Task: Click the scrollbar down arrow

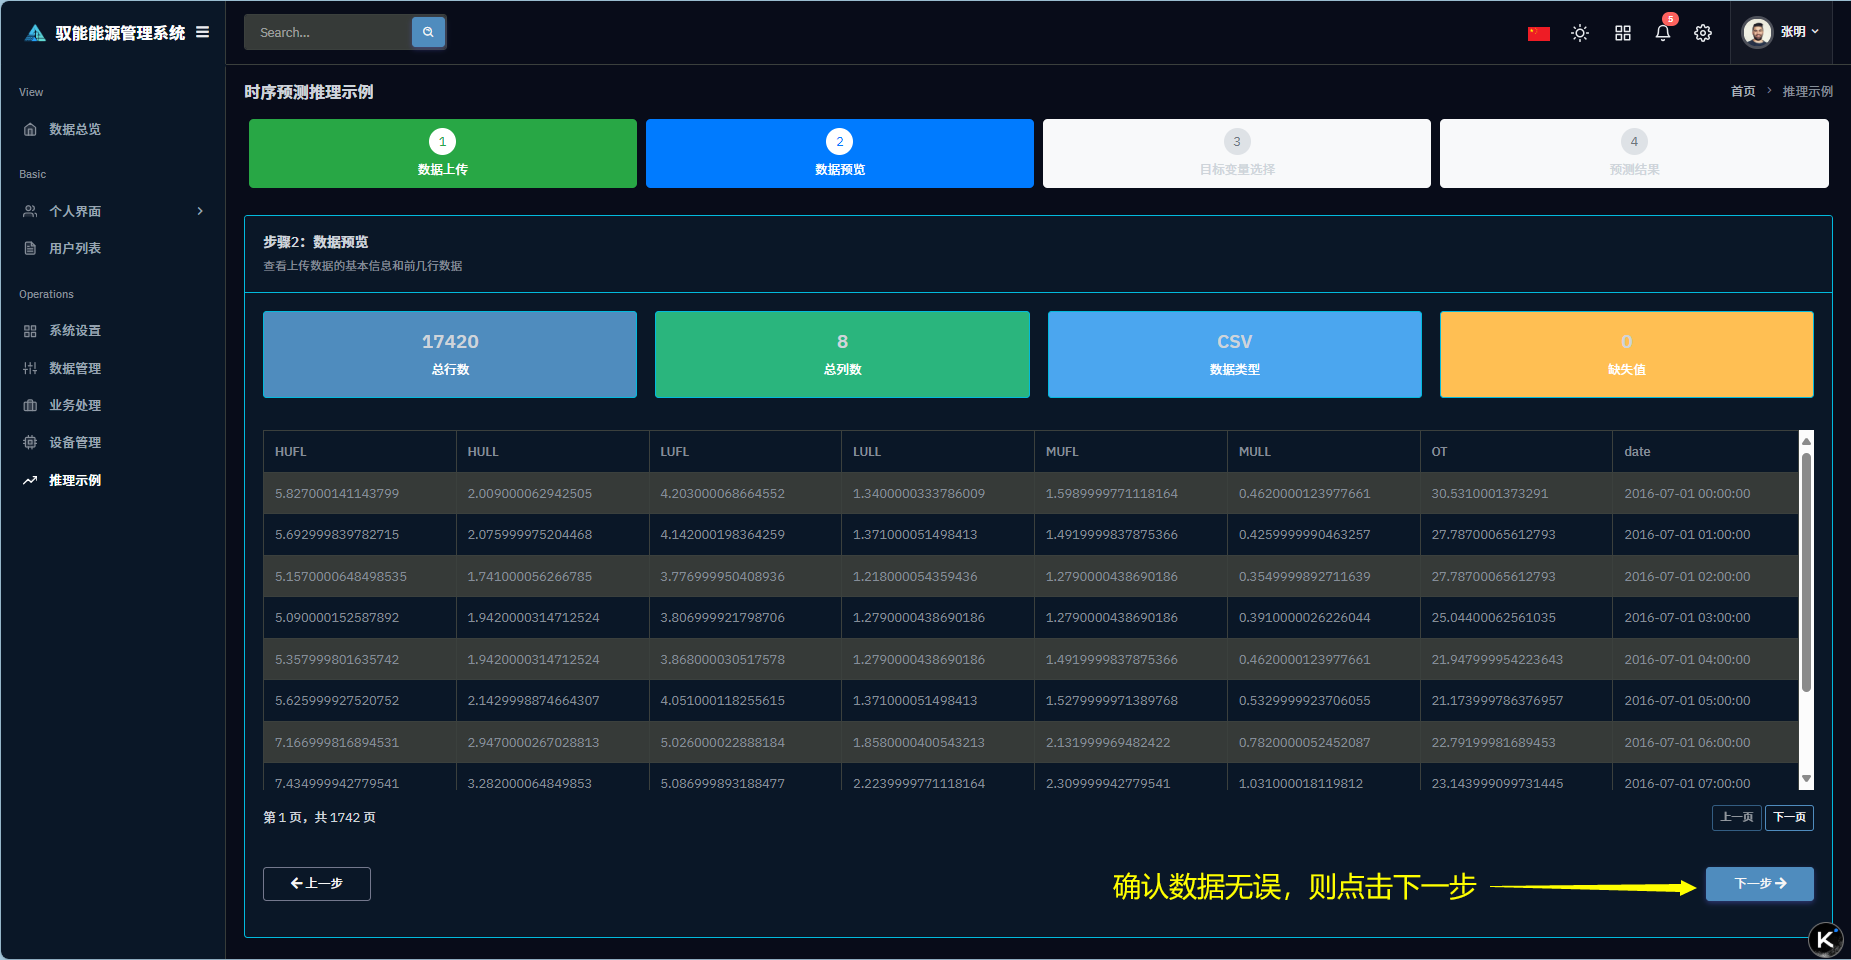Action: pyautogui.click(x=1806, y=779)
